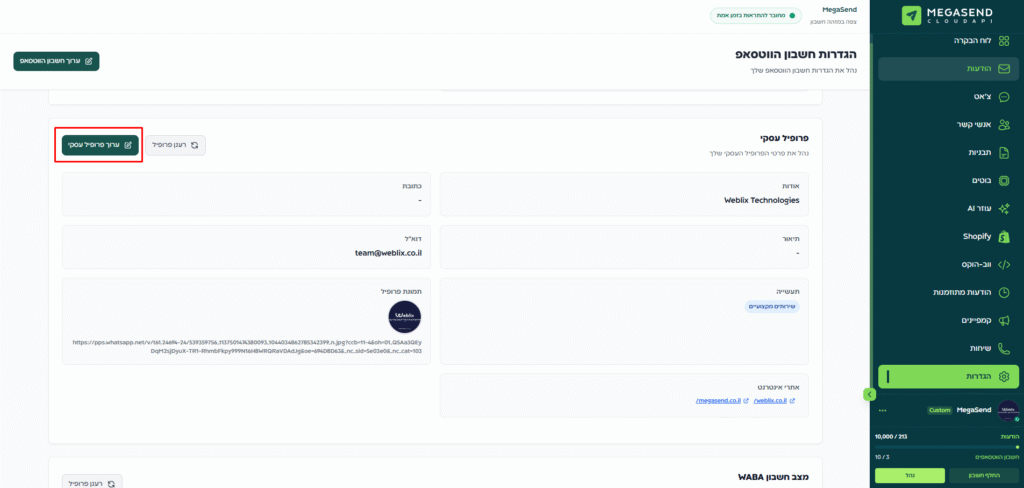
Task: Open the three-dots account options menu
Action: (882, 410)
